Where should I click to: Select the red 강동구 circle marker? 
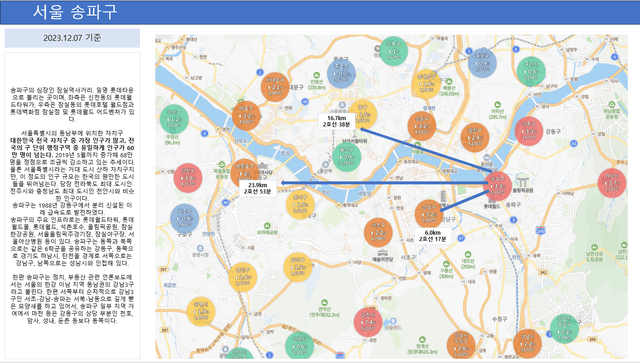pos(529,131)
